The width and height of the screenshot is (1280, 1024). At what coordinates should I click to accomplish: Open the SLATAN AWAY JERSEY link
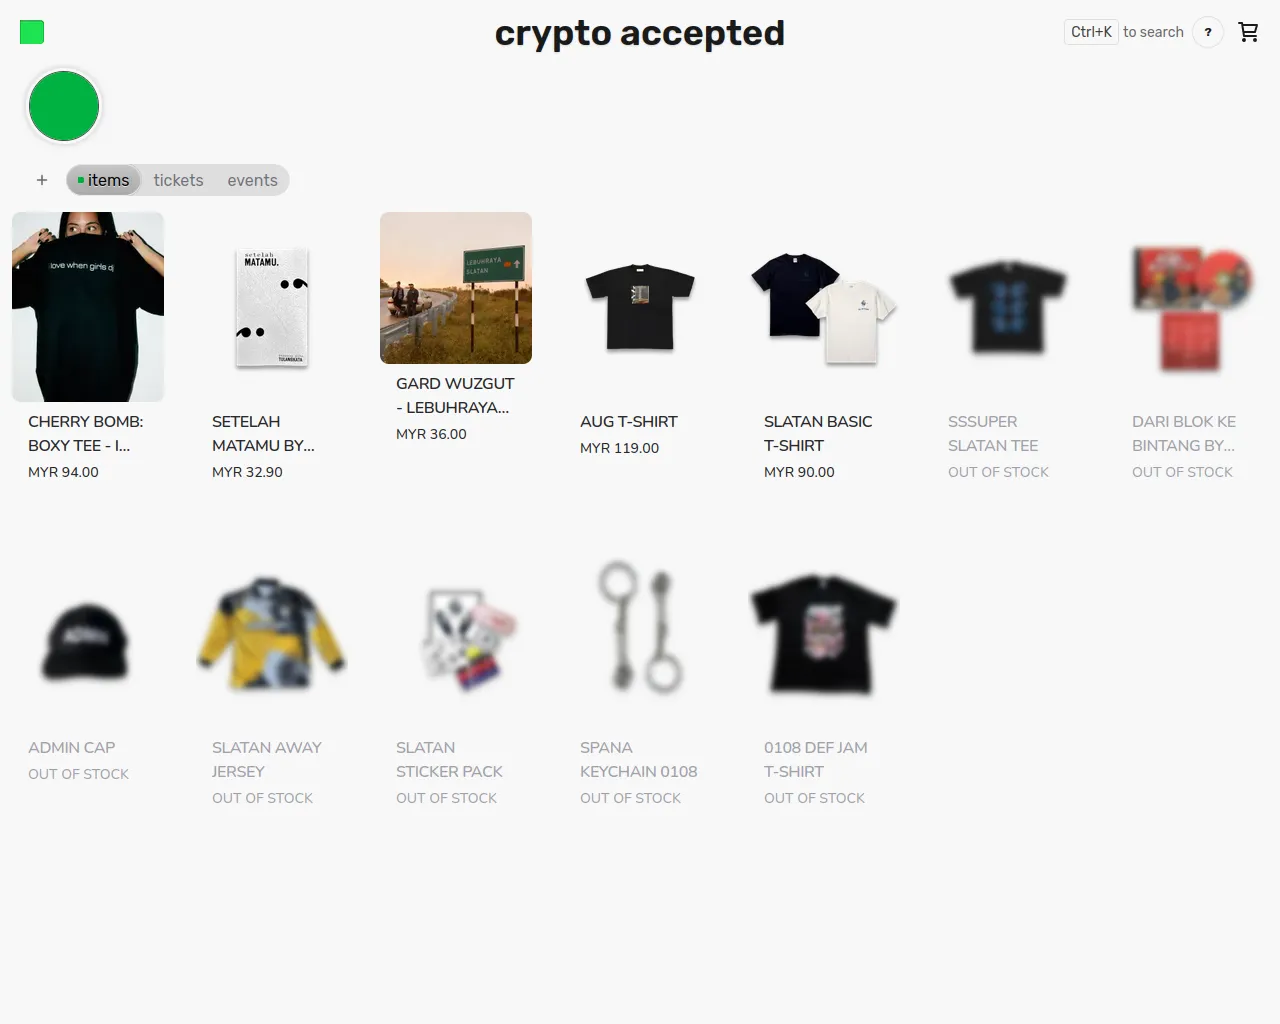[x=266, y=759]
